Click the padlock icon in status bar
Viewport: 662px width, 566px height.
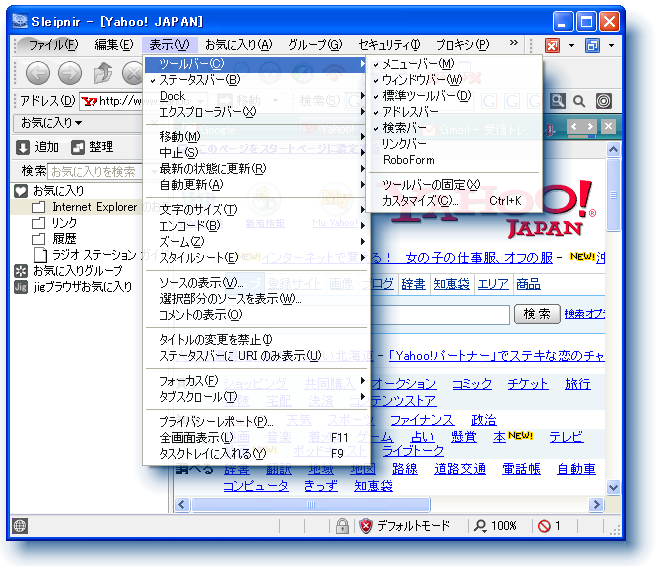click(342, 526)
